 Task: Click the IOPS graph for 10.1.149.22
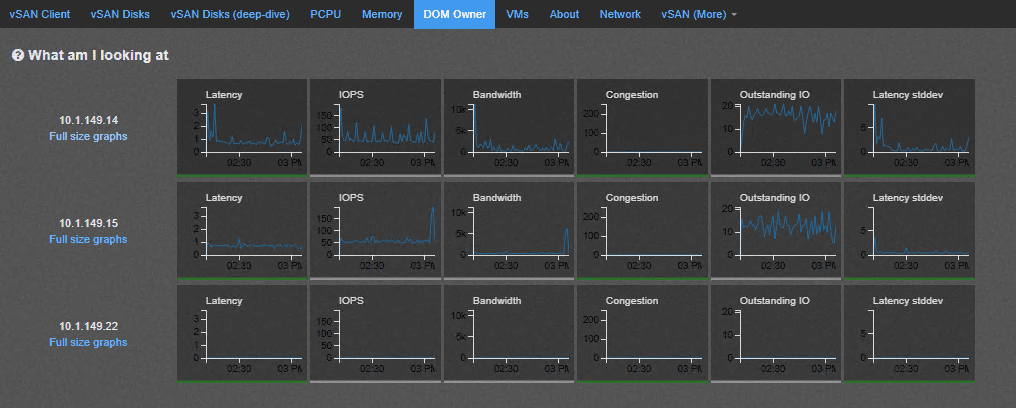pyautogui.click(x=376, y=334)
